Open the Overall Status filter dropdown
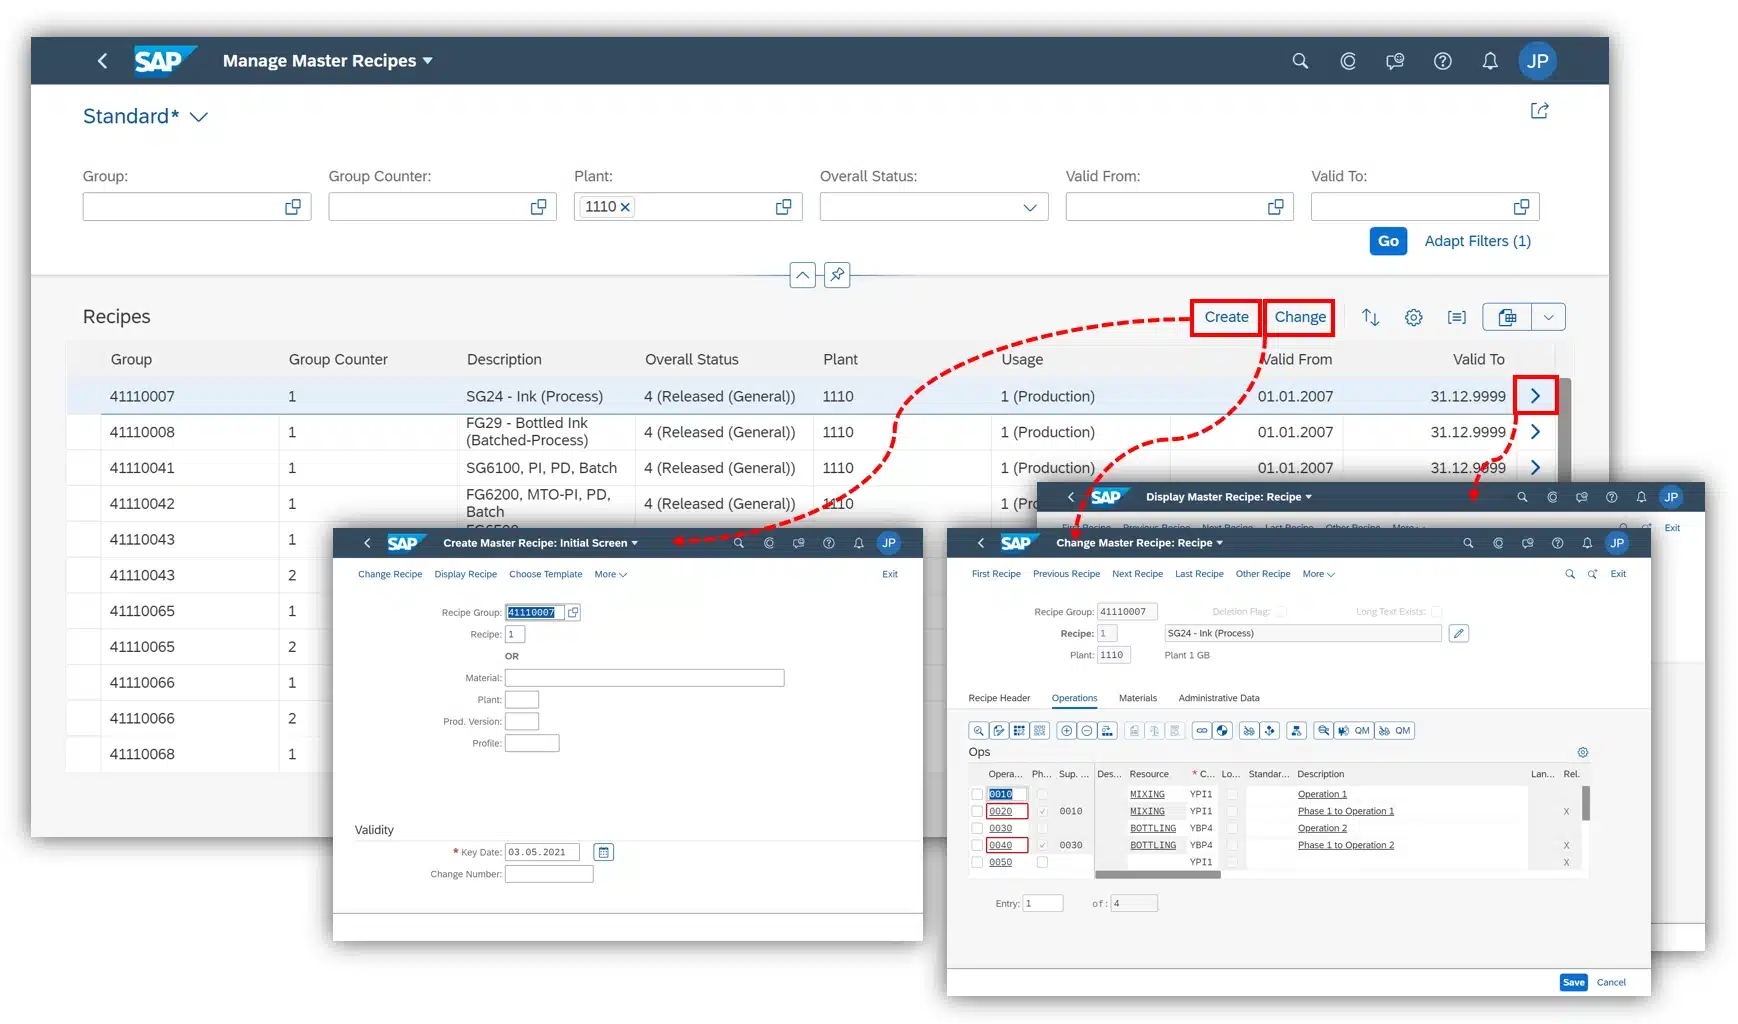The width and height of the screenshot is (1738, 1024). pos(1030,207)
